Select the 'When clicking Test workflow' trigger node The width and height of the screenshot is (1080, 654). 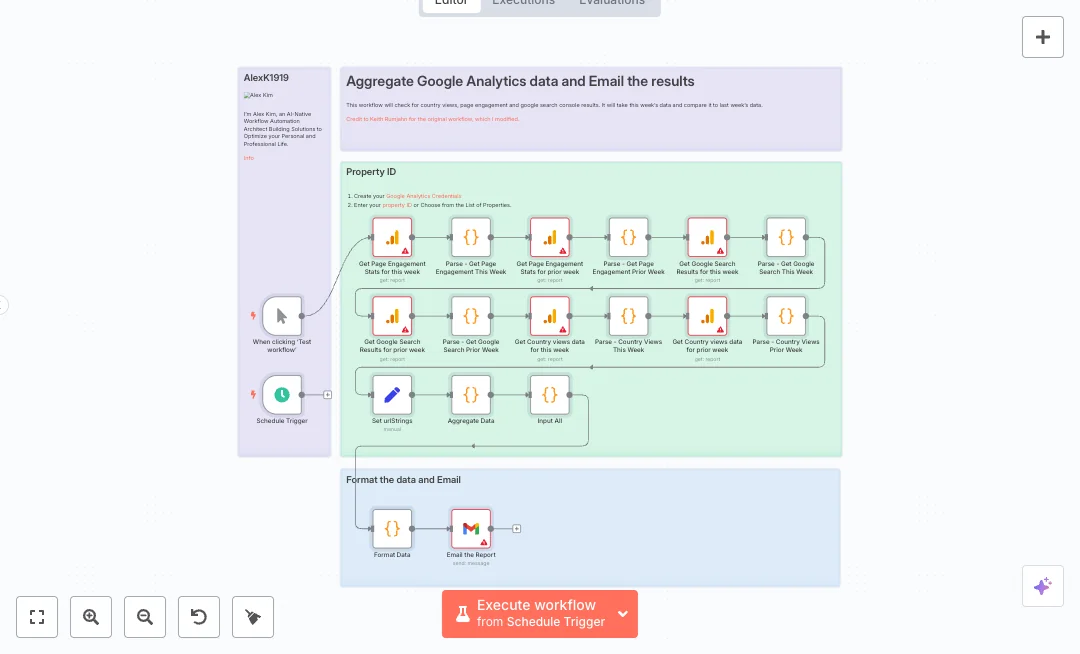282,316
